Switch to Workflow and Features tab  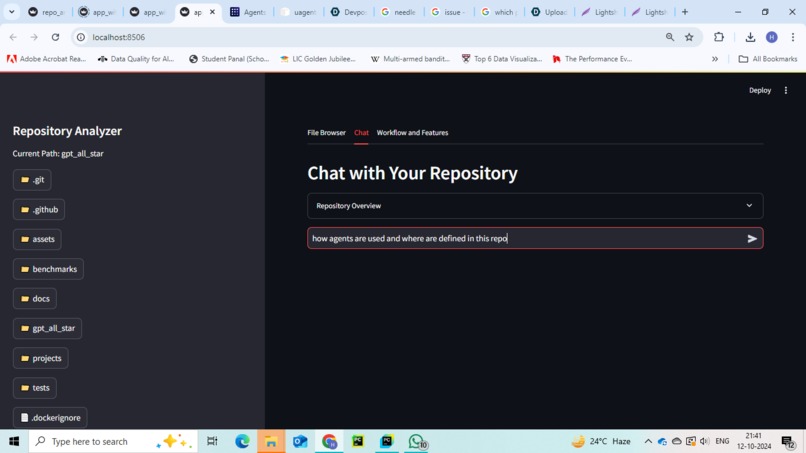point(412,133)
